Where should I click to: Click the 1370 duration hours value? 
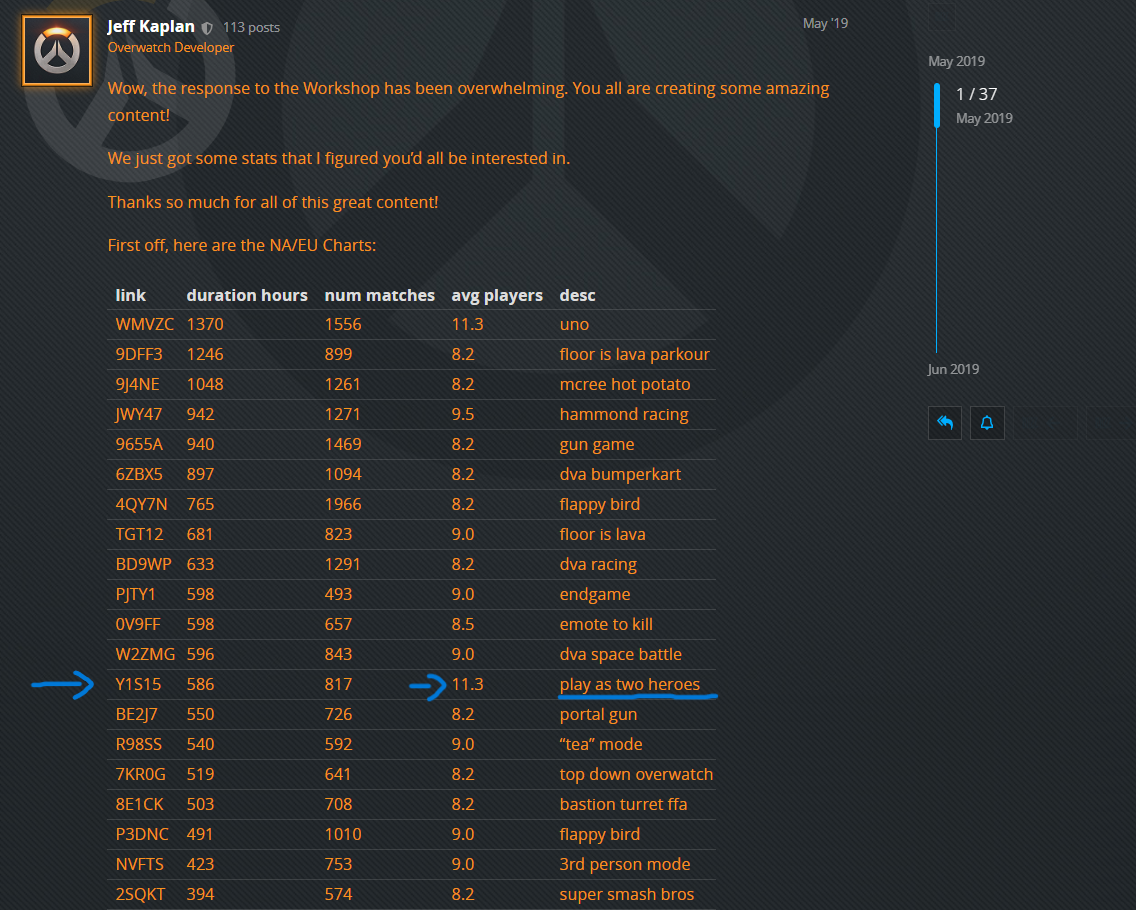(x=205, y=325)
